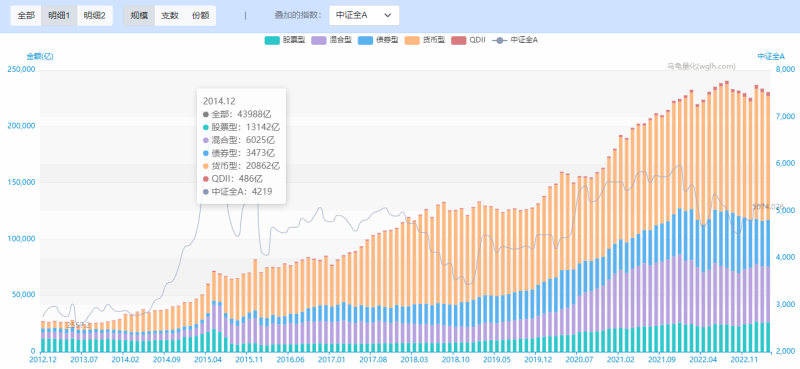The width and height of the screenshot is (800, 369).
Task: Click the 5,000 right-axis value
Action: (786, 210)
